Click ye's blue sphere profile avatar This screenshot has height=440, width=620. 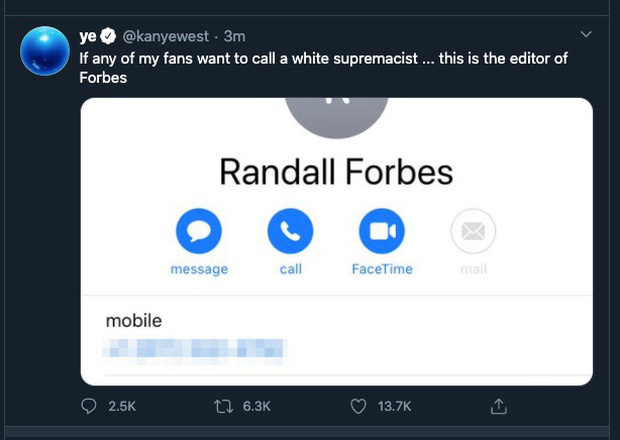pos(47,52)
